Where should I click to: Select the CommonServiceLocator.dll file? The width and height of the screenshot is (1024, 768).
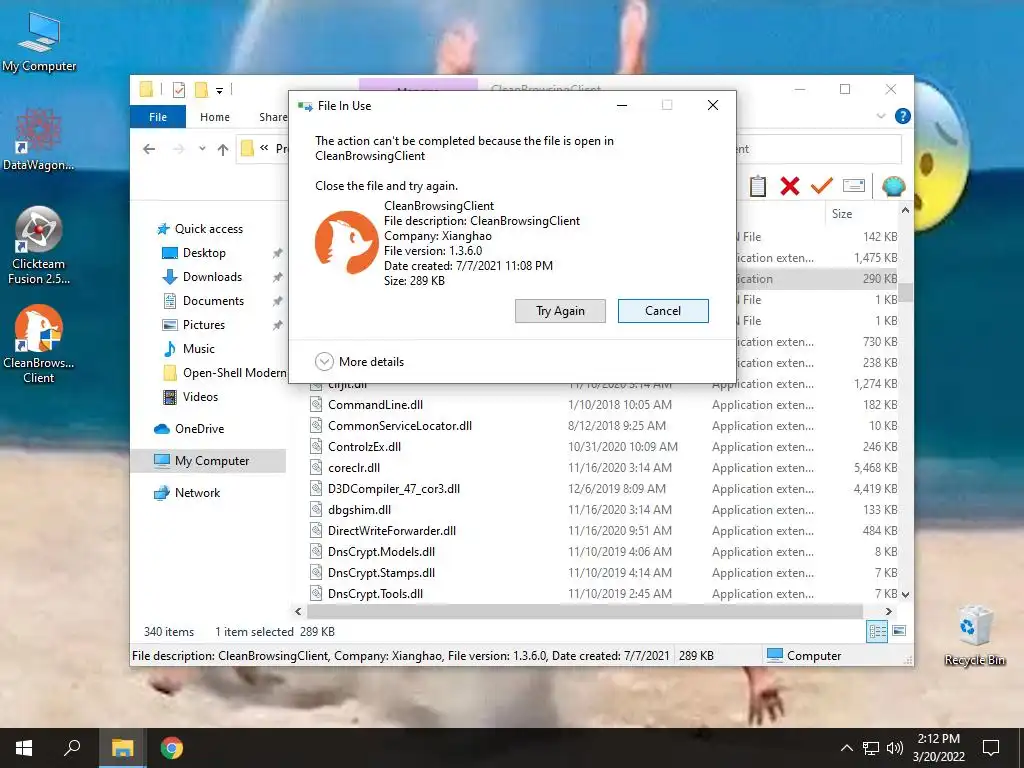click(400, 426)
